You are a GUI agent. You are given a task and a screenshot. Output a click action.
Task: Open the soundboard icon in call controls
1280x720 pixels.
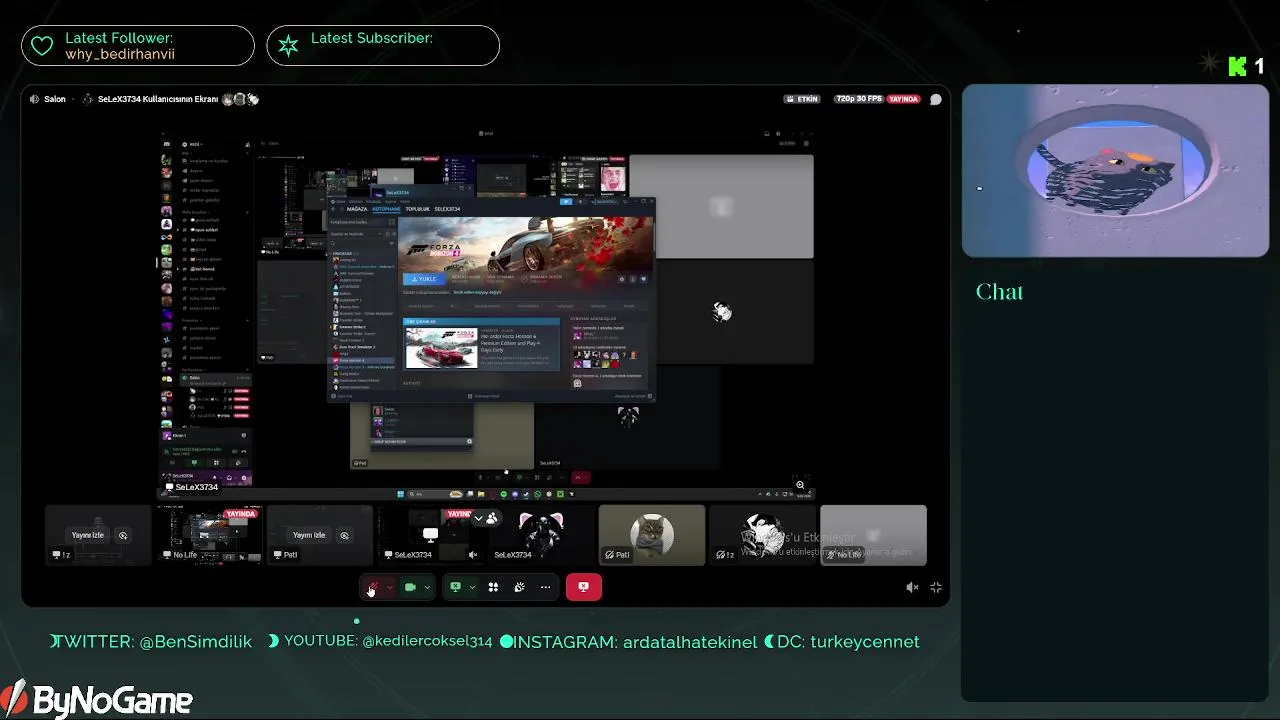(x=519, y=587)
